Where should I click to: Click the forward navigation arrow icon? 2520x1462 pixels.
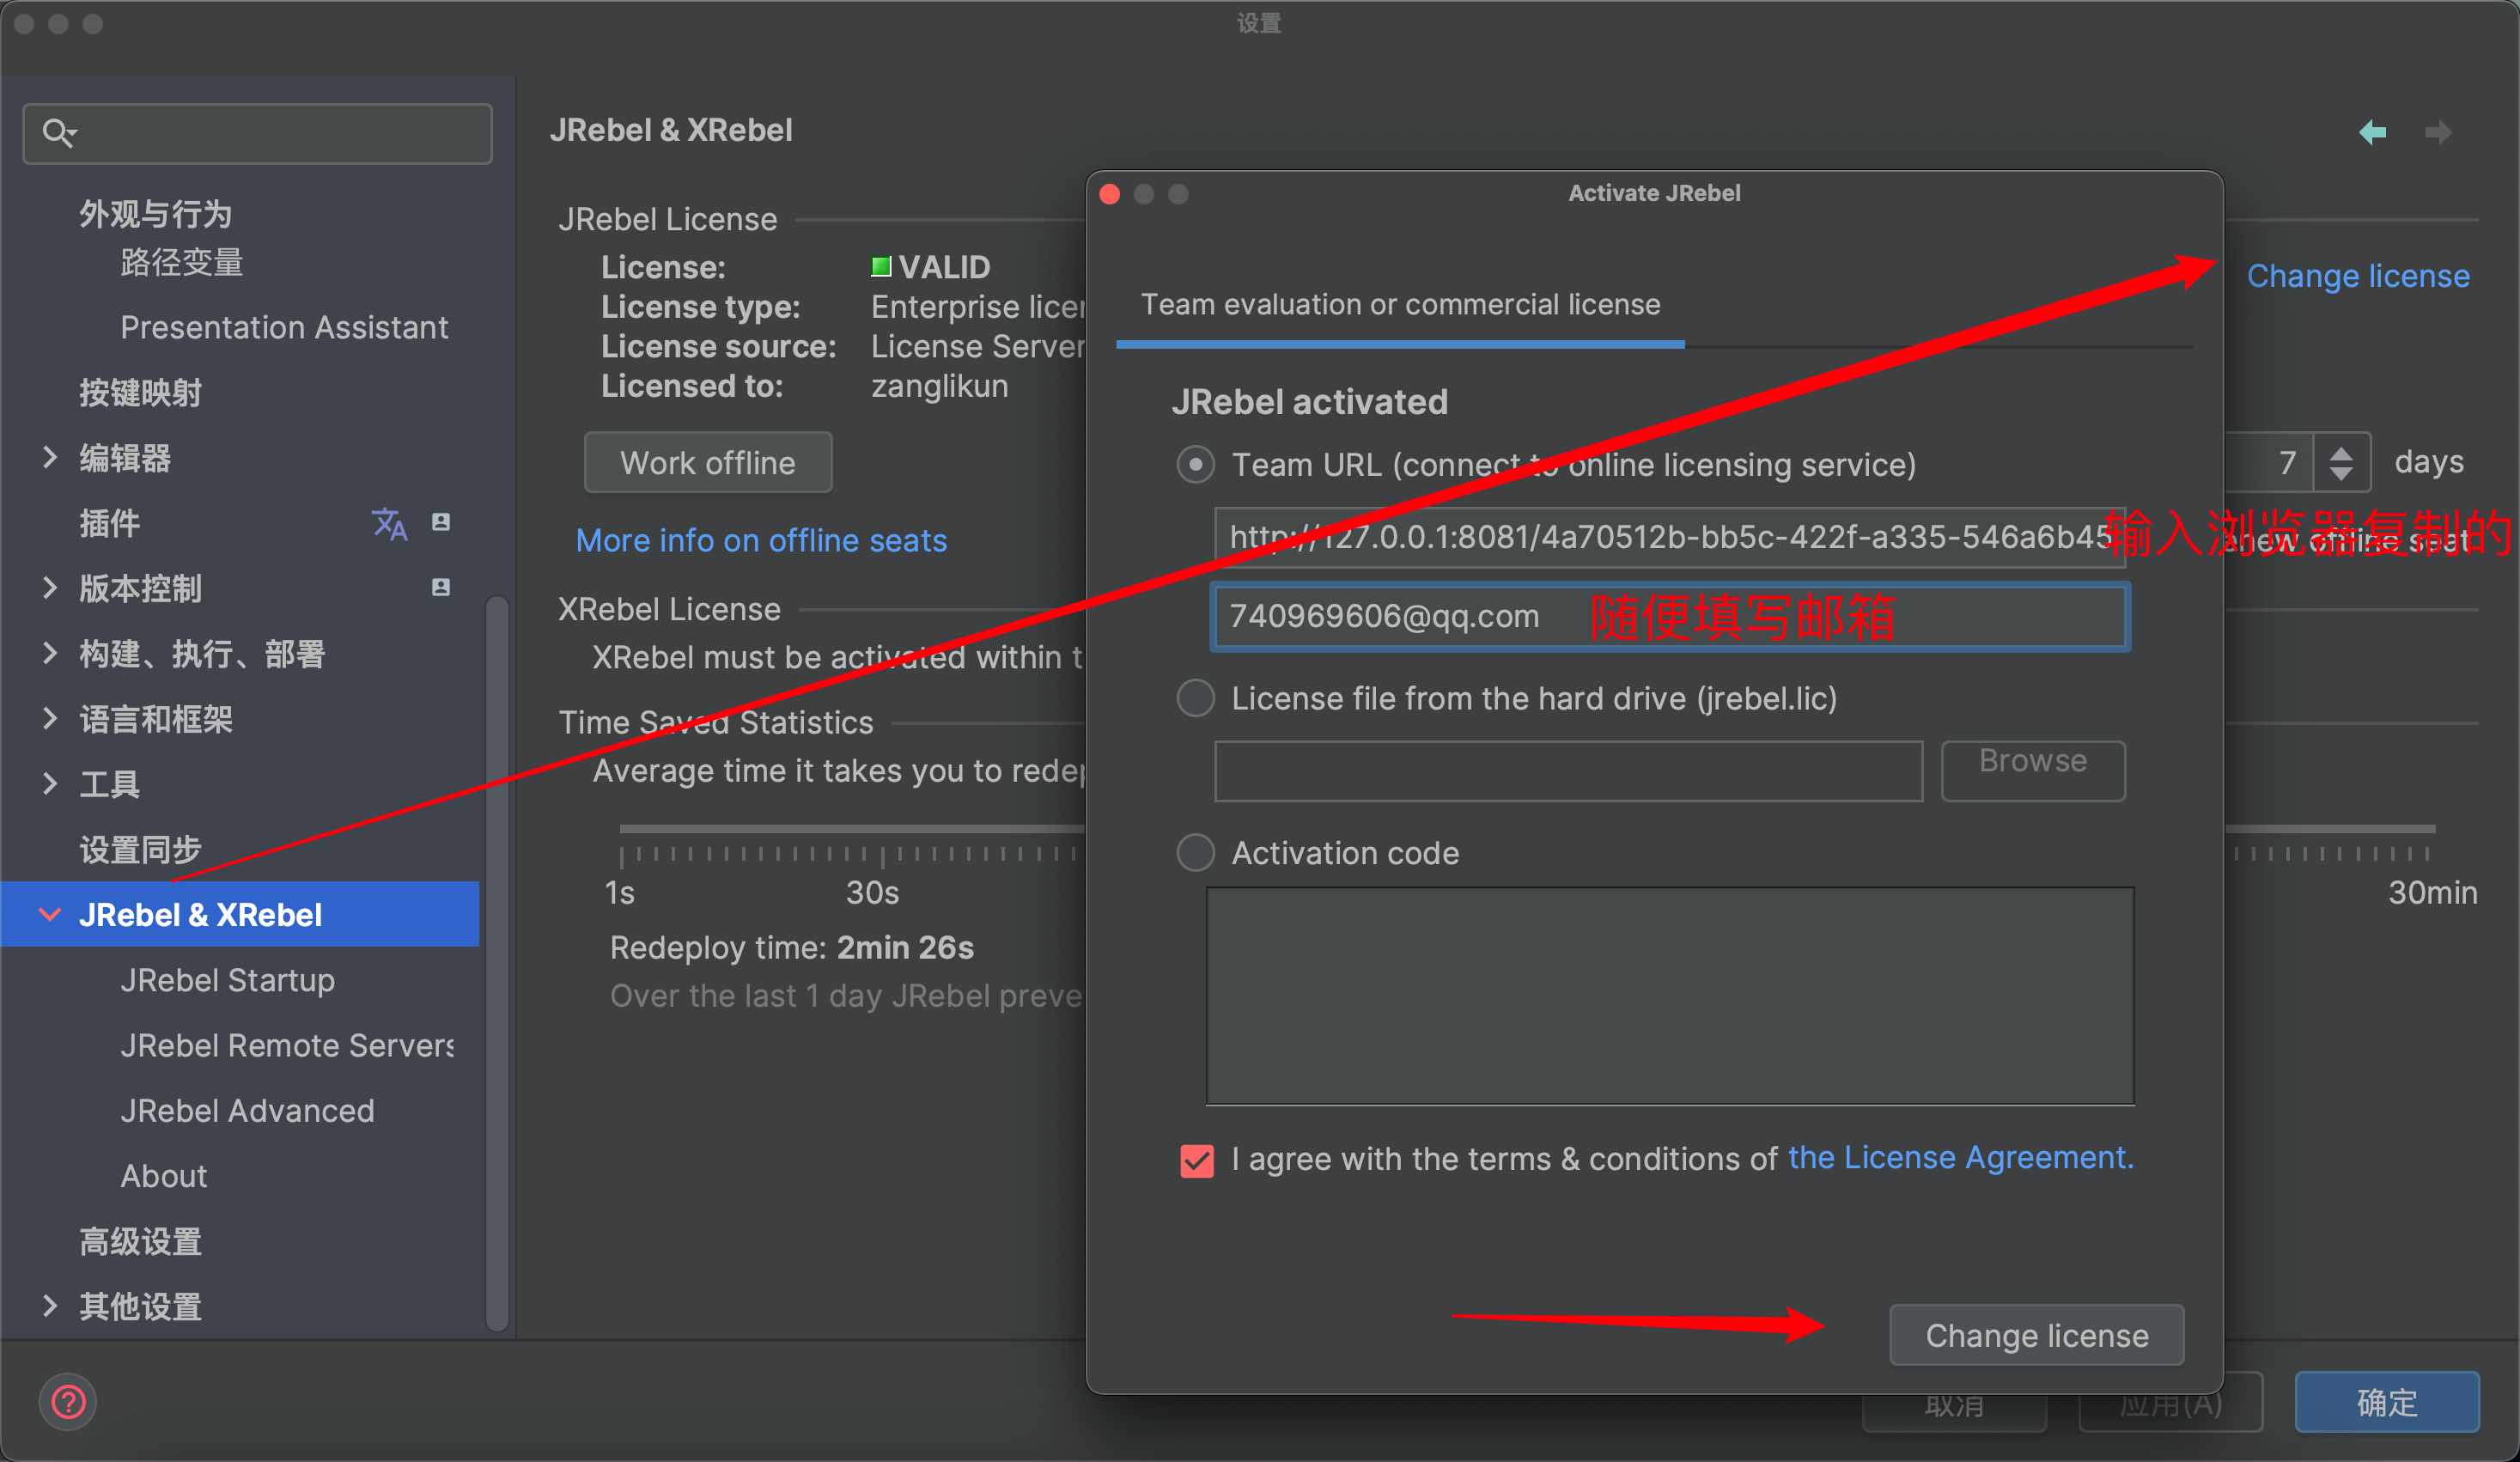point(2438,132)
